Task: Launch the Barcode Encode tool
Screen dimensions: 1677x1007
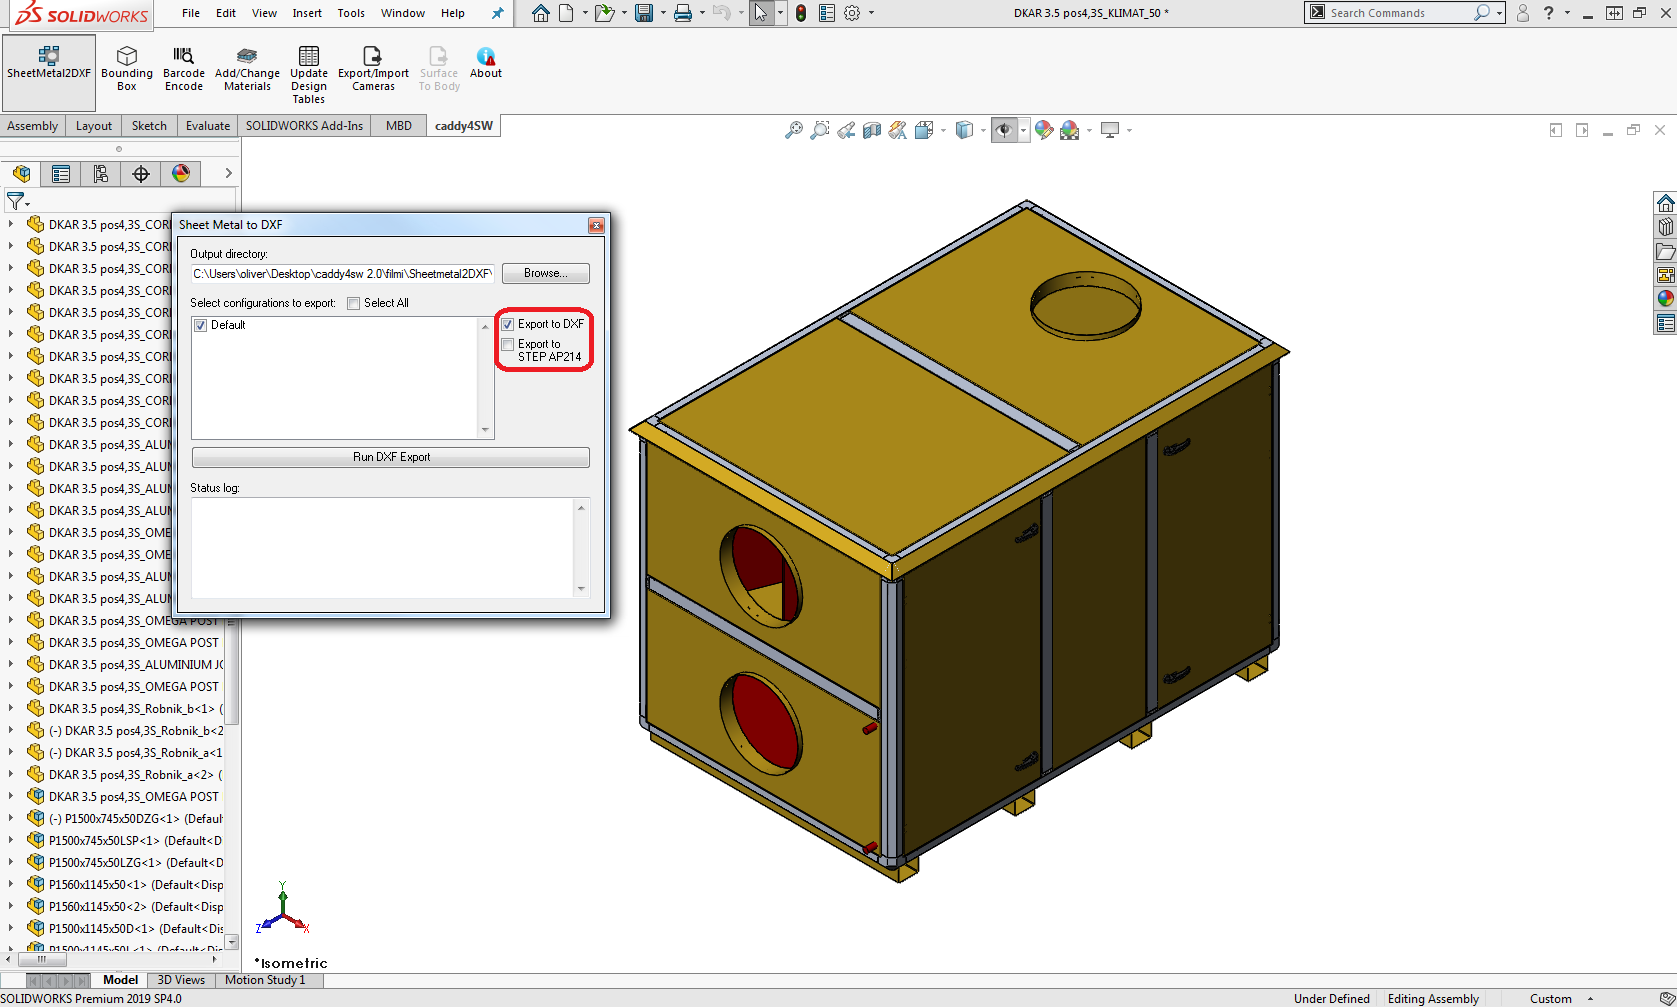Action: (x=184, y=67)
